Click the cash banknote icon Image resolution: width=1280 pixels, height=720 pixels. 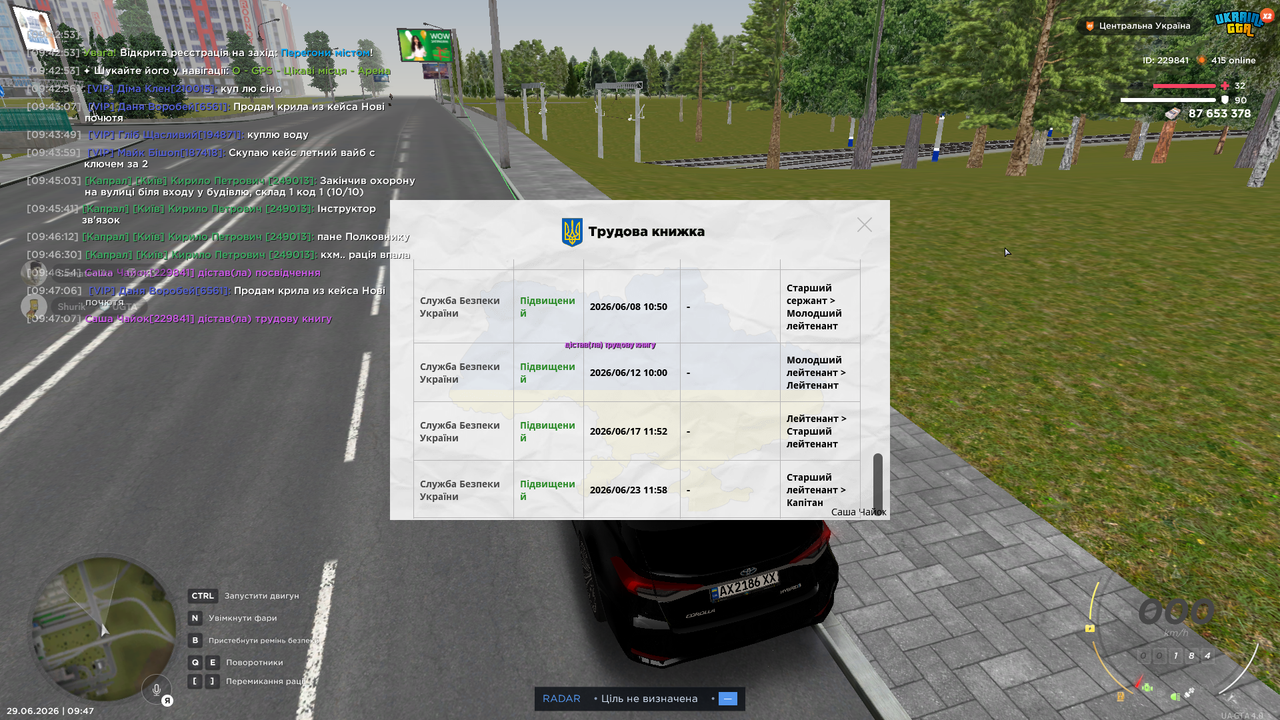[1173, 114]
